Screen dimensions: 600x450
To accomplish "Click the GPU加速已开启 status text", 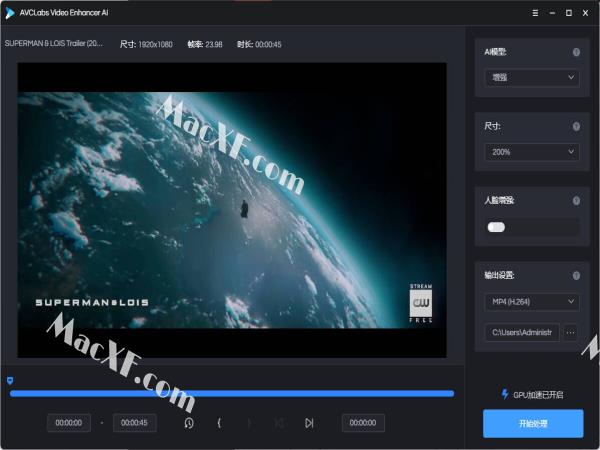I will pyautogui.click(x=538, y=395).
